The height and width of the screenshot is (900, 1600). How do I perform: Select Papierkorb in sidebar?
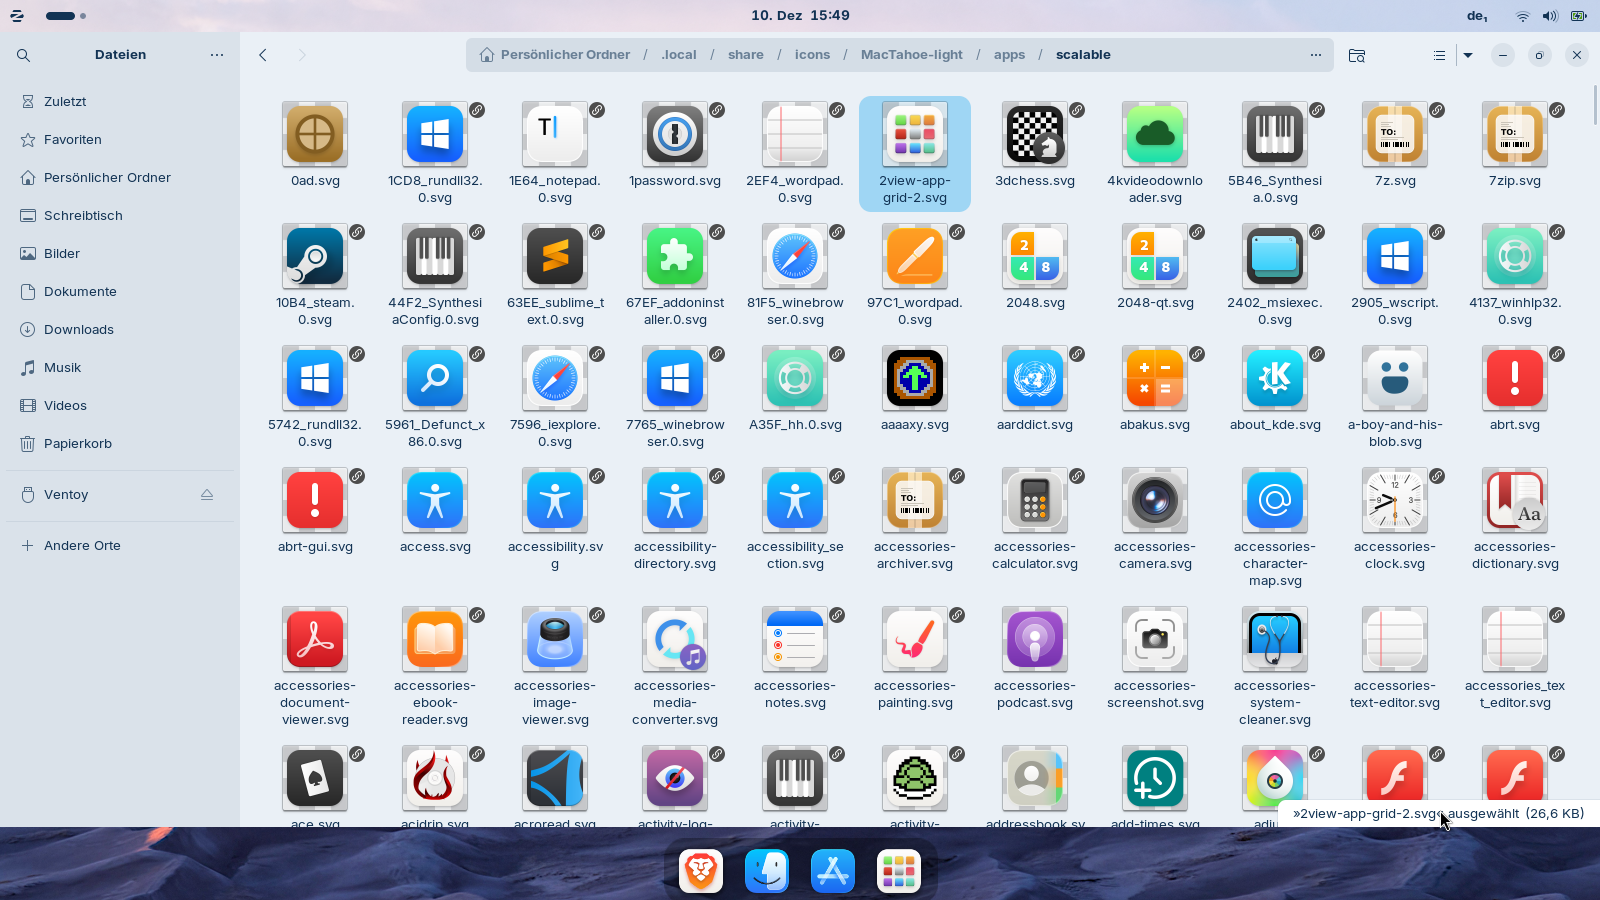click(78, 443)
